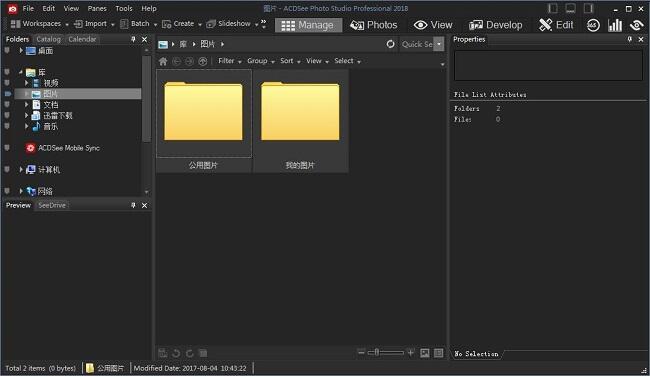Collapse the 库 tree node
This screenshot has width=650, height=380.
pyautogui.click(x=21, y=72)
